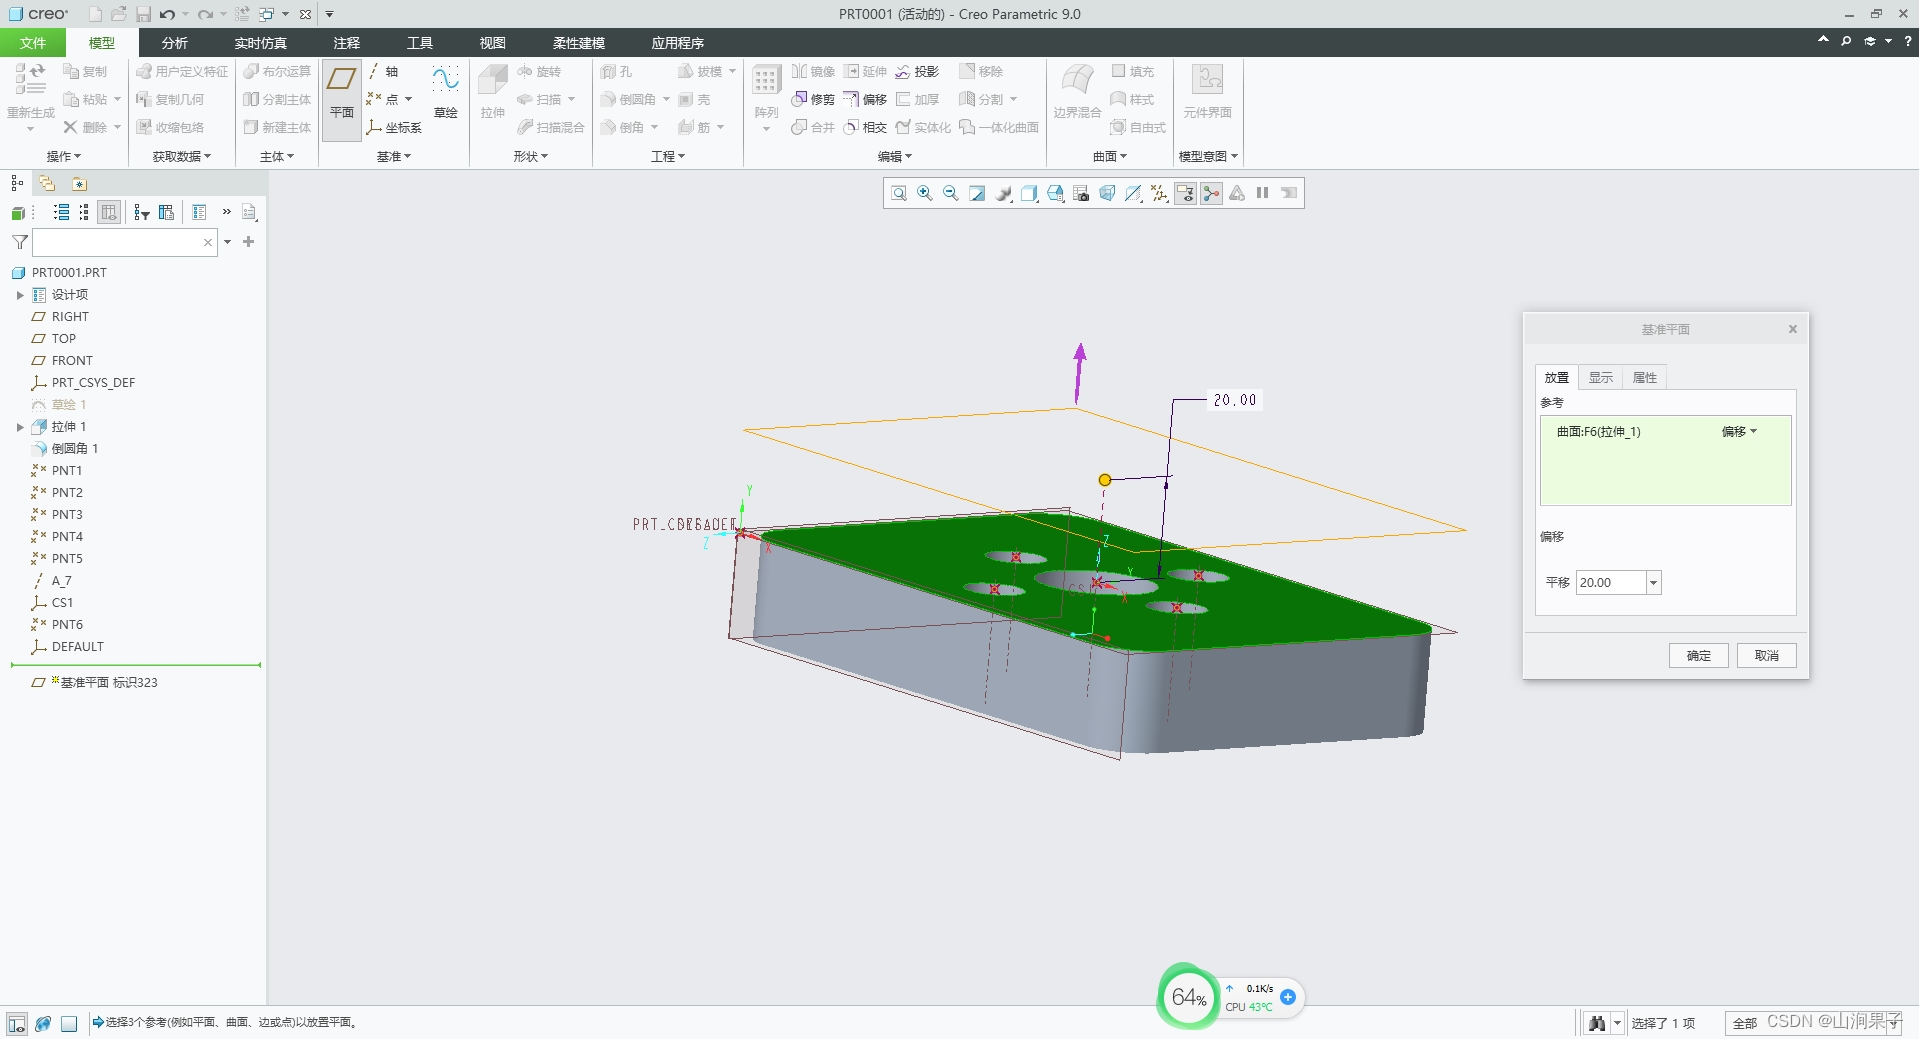
Task: Click the search magnifier icon in ribbon top-right
Action: pos(1846,41)
